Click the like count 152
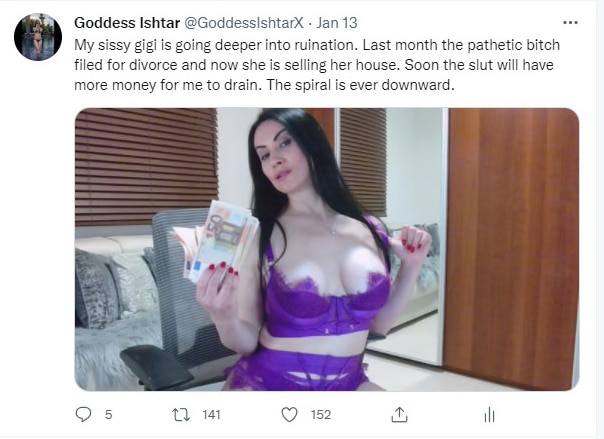This screenshot has width=604, height=439. [321, 415]
